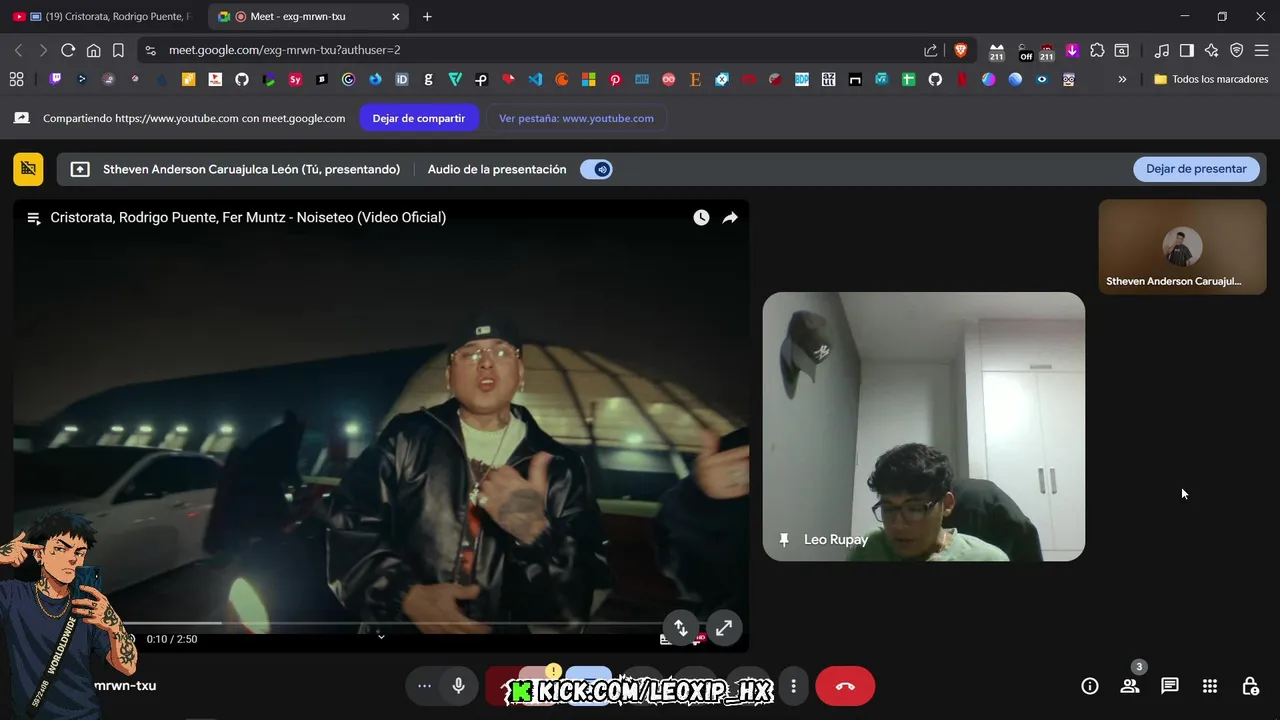The image size is (1280, 720).
Task: Show the participants people panel
Action: 1130,686
